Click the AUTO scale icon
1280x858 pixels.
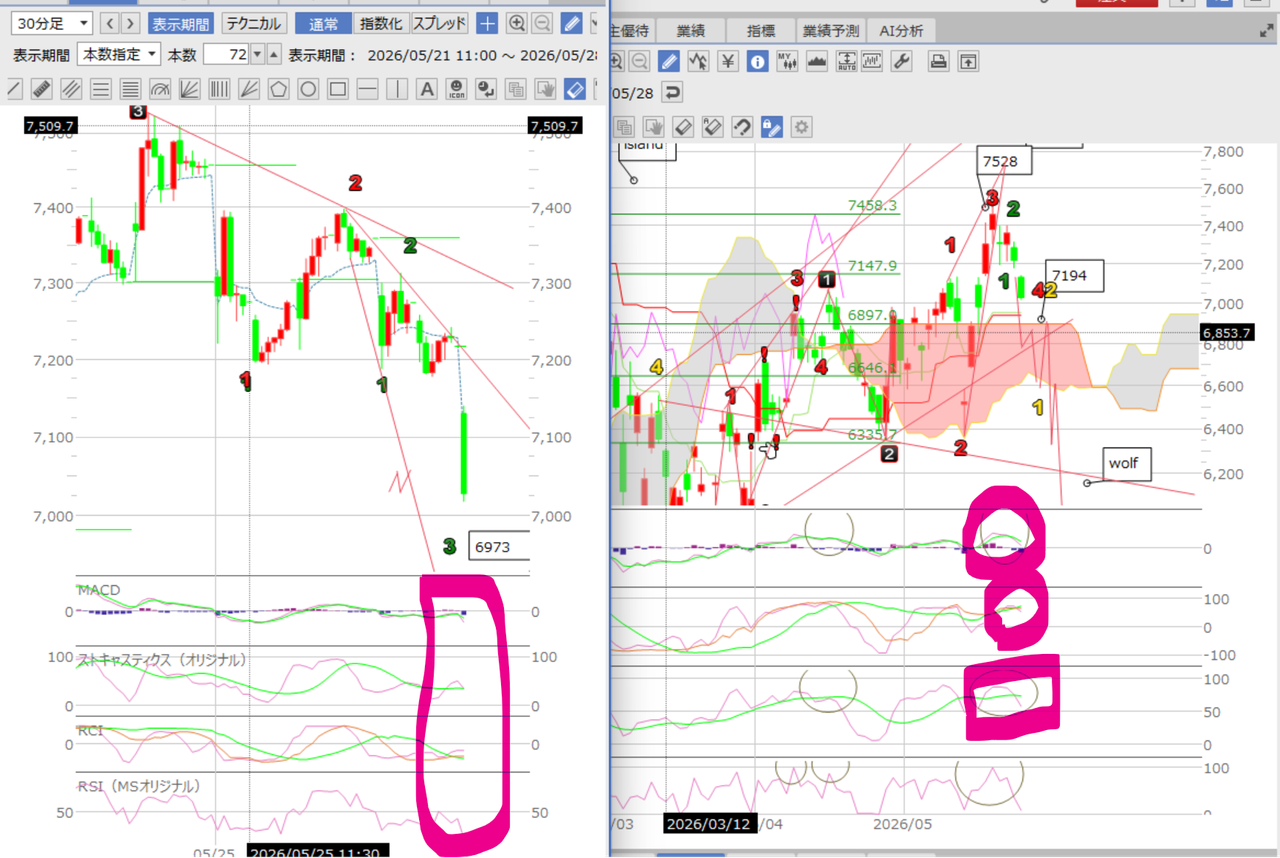pyautogui.click(x=847, y=61)
